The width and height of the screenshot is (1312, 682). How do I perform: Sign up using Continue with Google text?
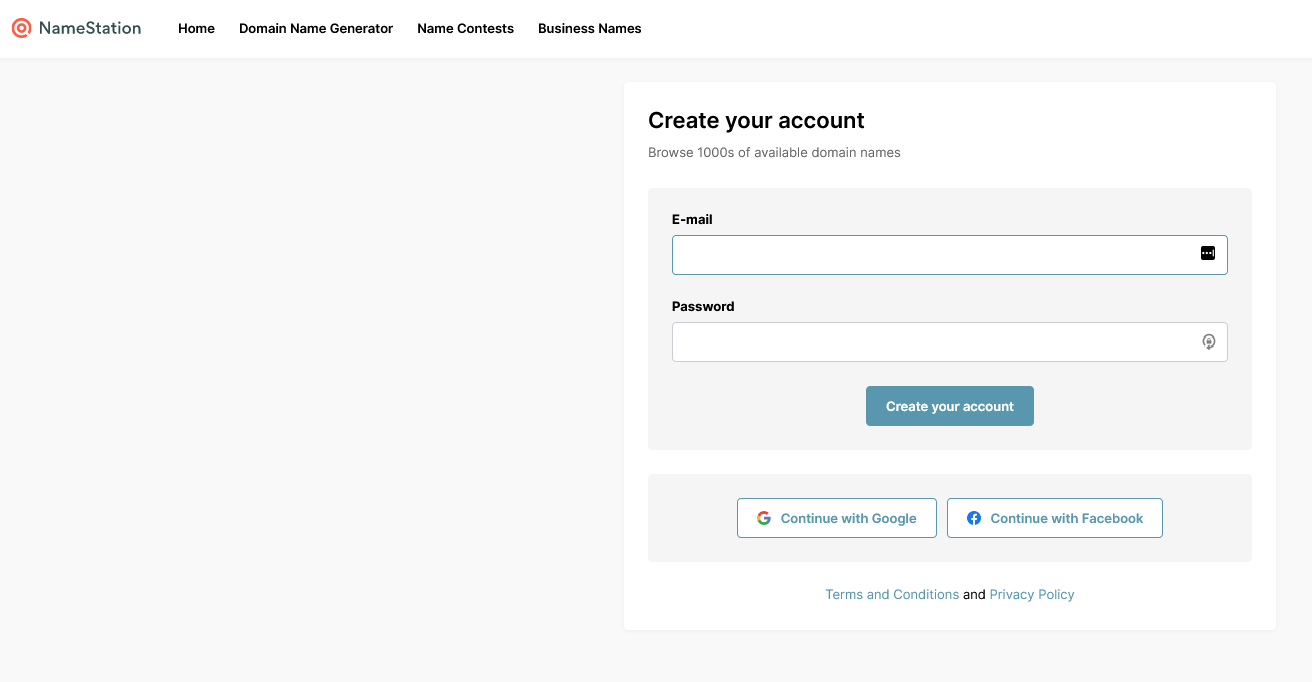click(848, 518)
